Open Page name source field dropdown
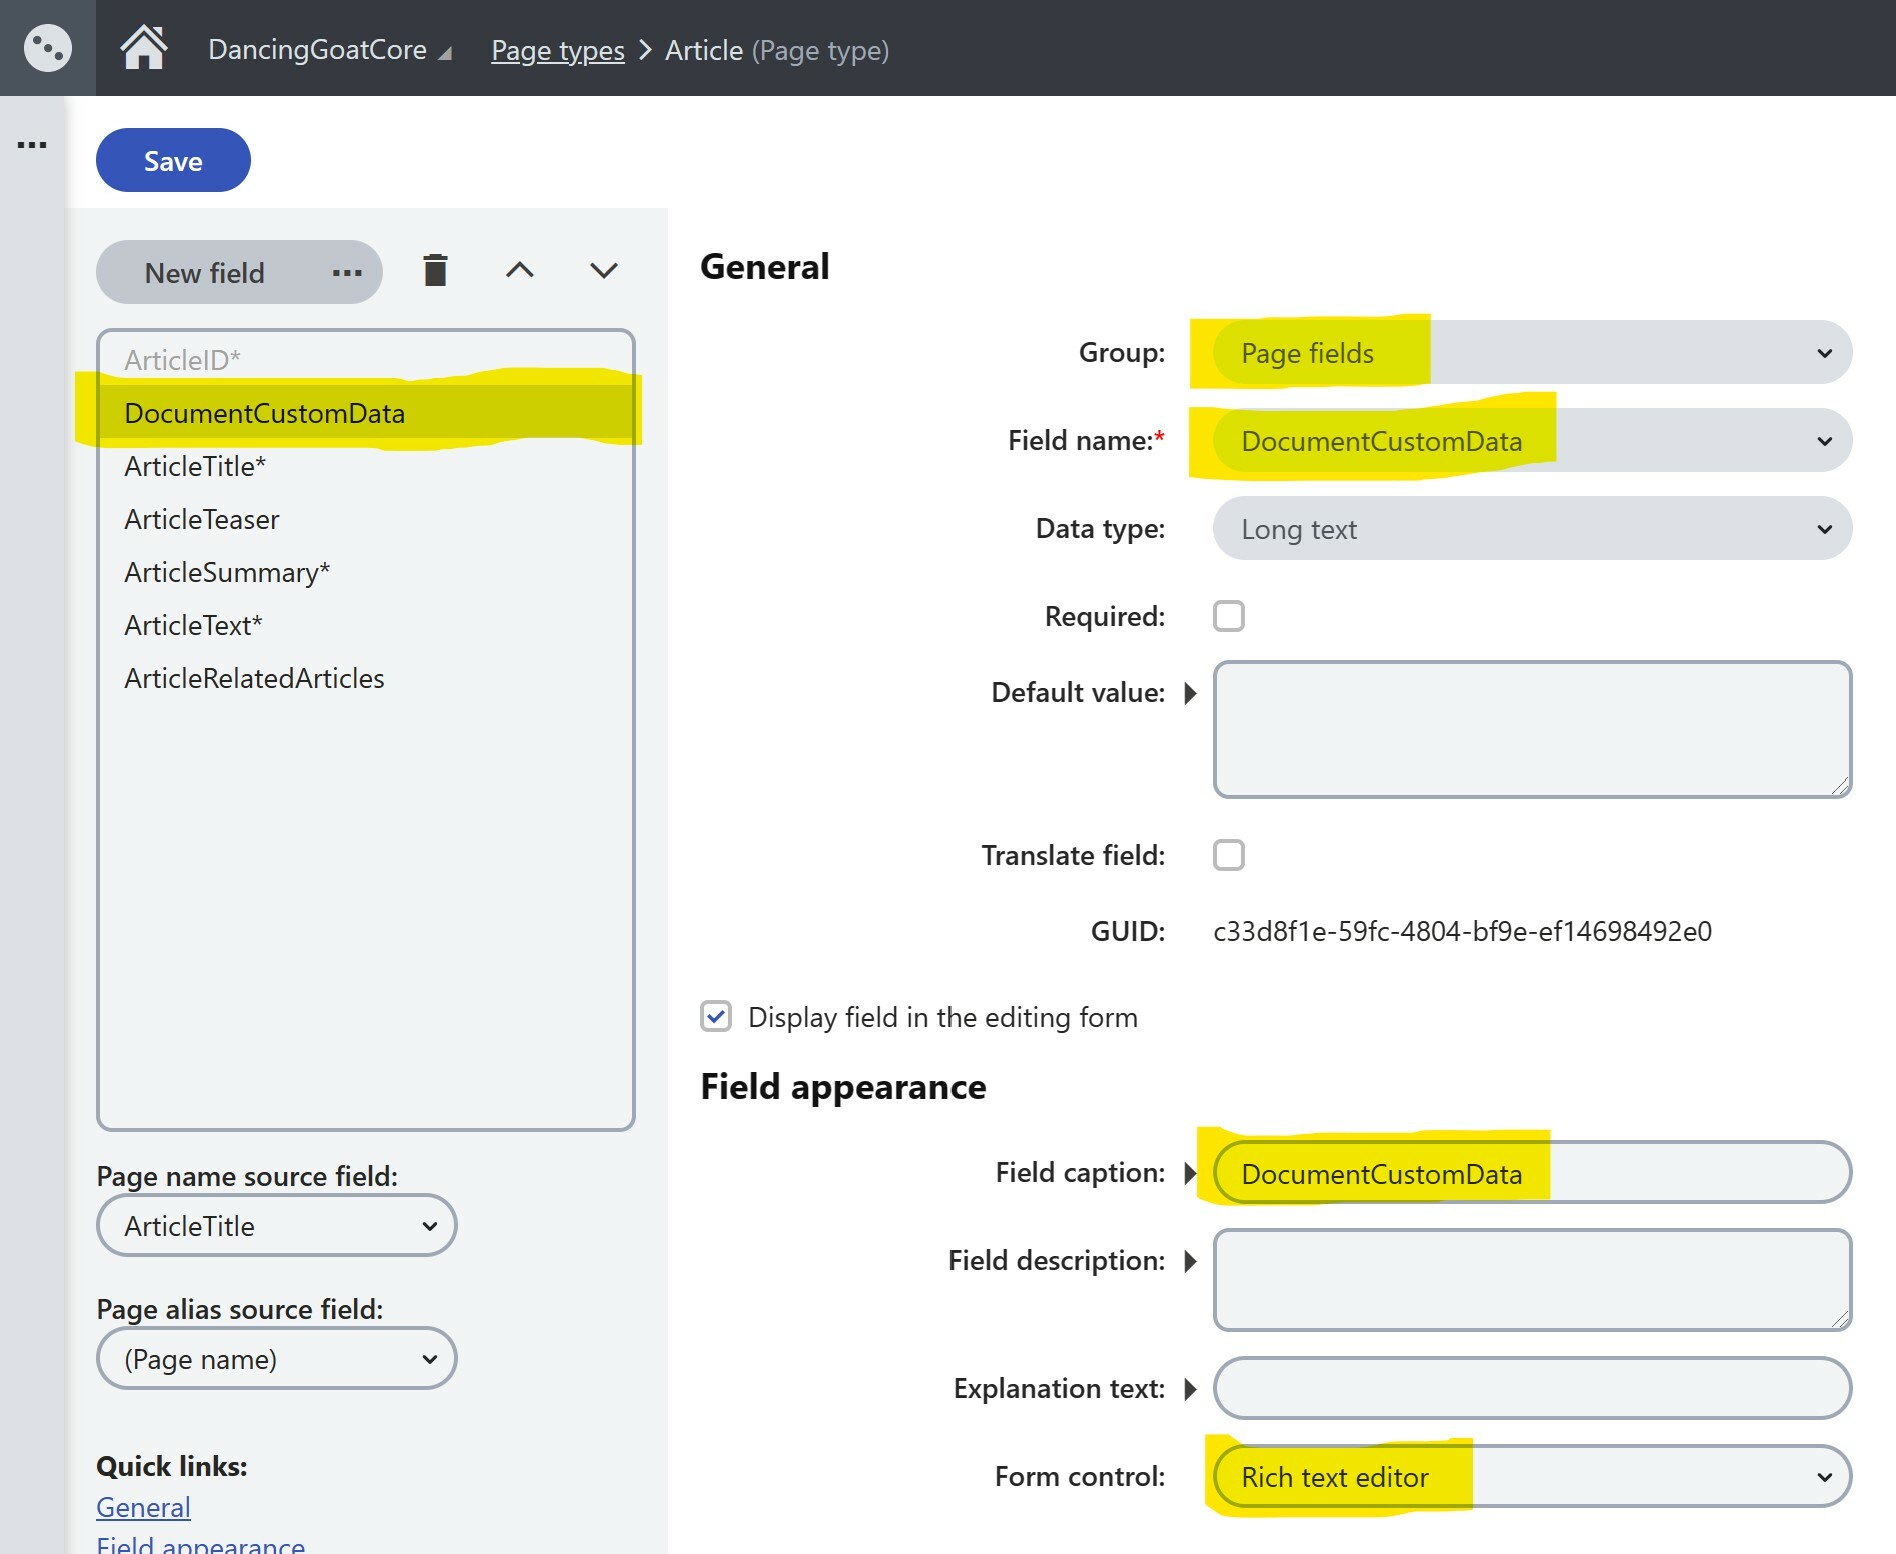 pyautogui.click(x=277, y=1225)
